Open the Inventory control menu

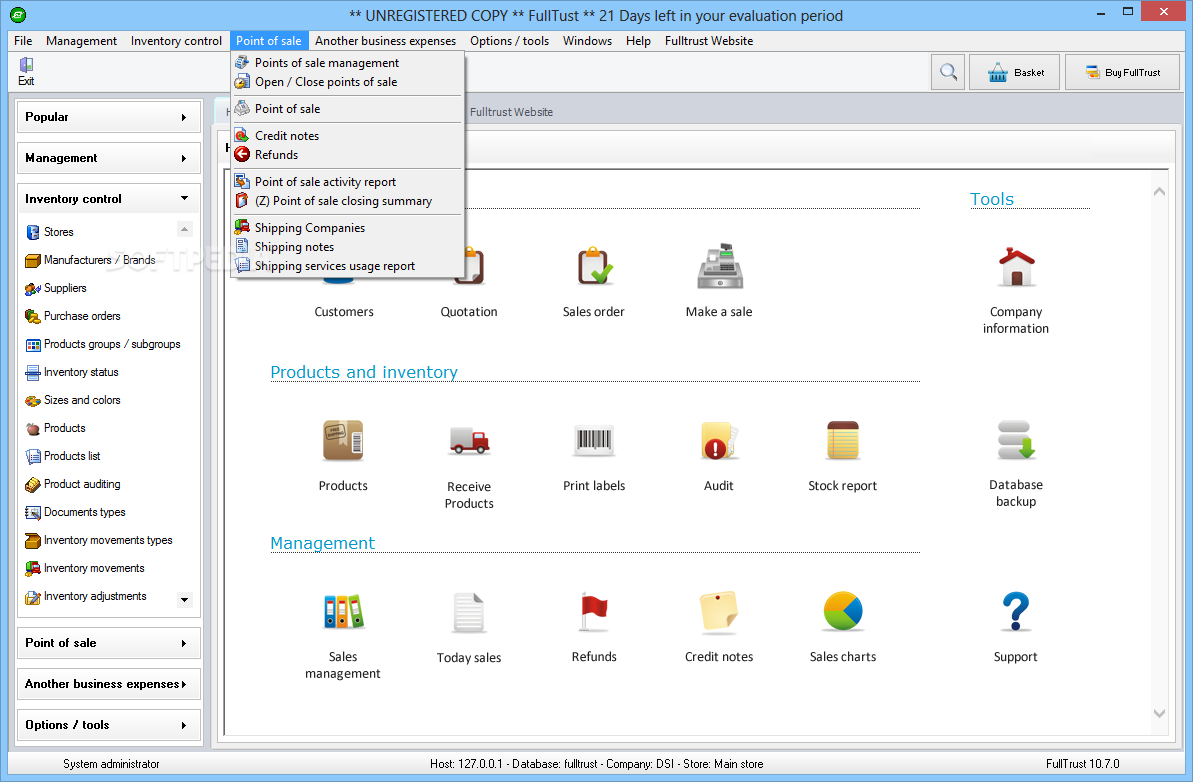[176, 41]
